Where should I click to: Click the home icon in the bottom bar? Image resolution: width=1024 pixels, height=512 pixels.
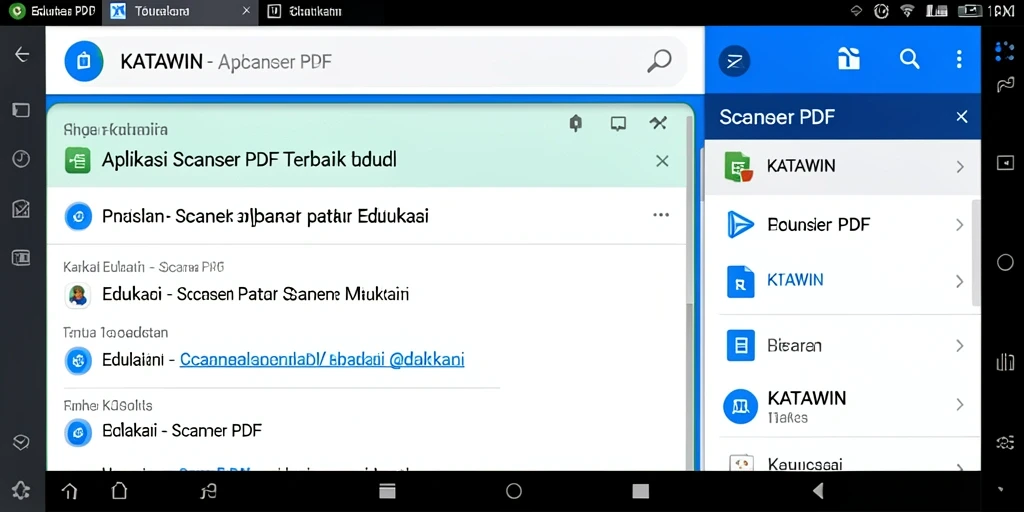[x=69, y=491]
